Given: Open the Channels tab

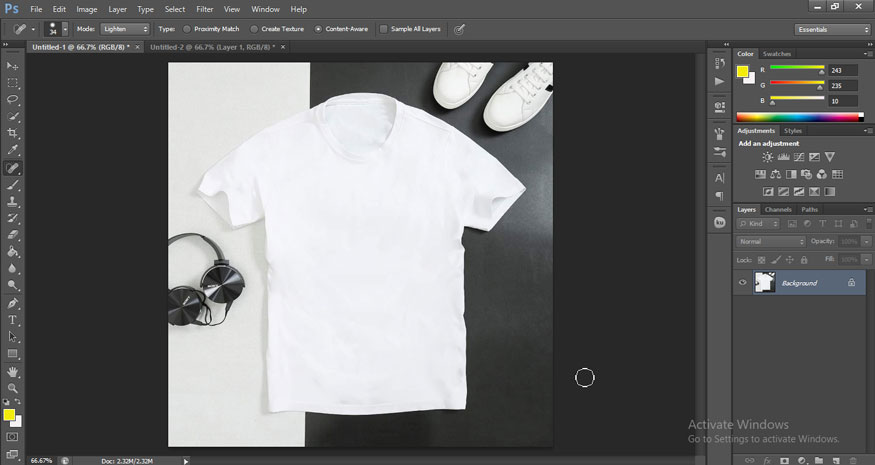Looking at the screenshot, I should 778,209.
